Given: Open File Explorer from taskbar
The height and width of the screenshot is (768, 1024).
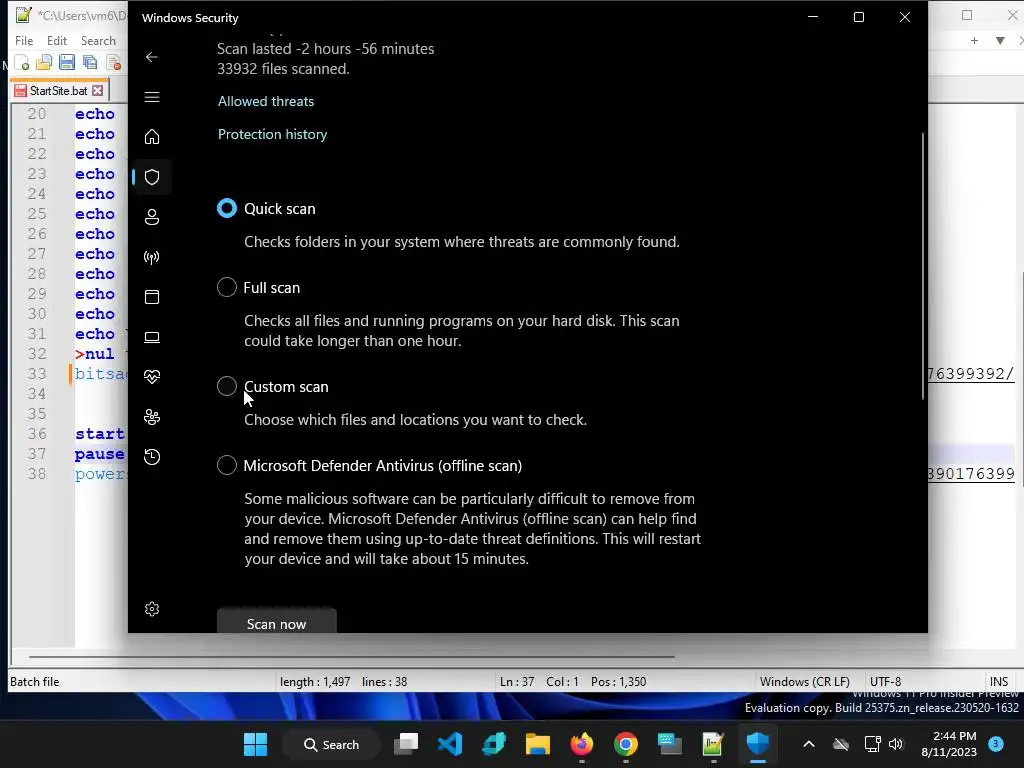Looking at the screenshot, I should 537,744.
